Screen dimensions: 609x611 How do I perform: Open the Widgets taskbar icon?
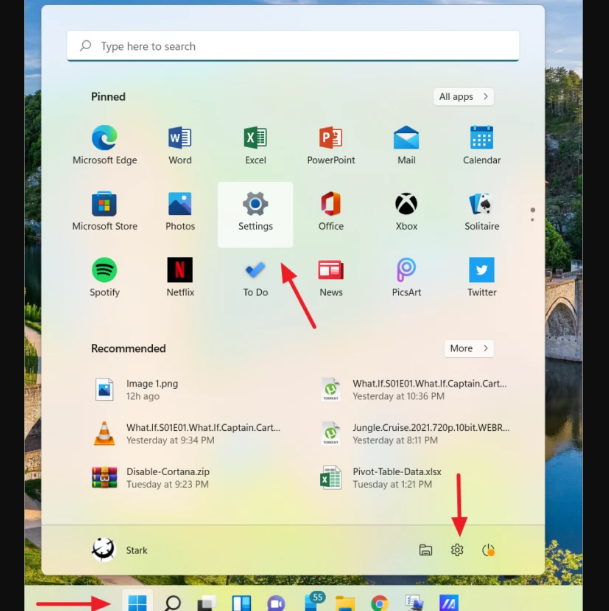coord(242,603)
